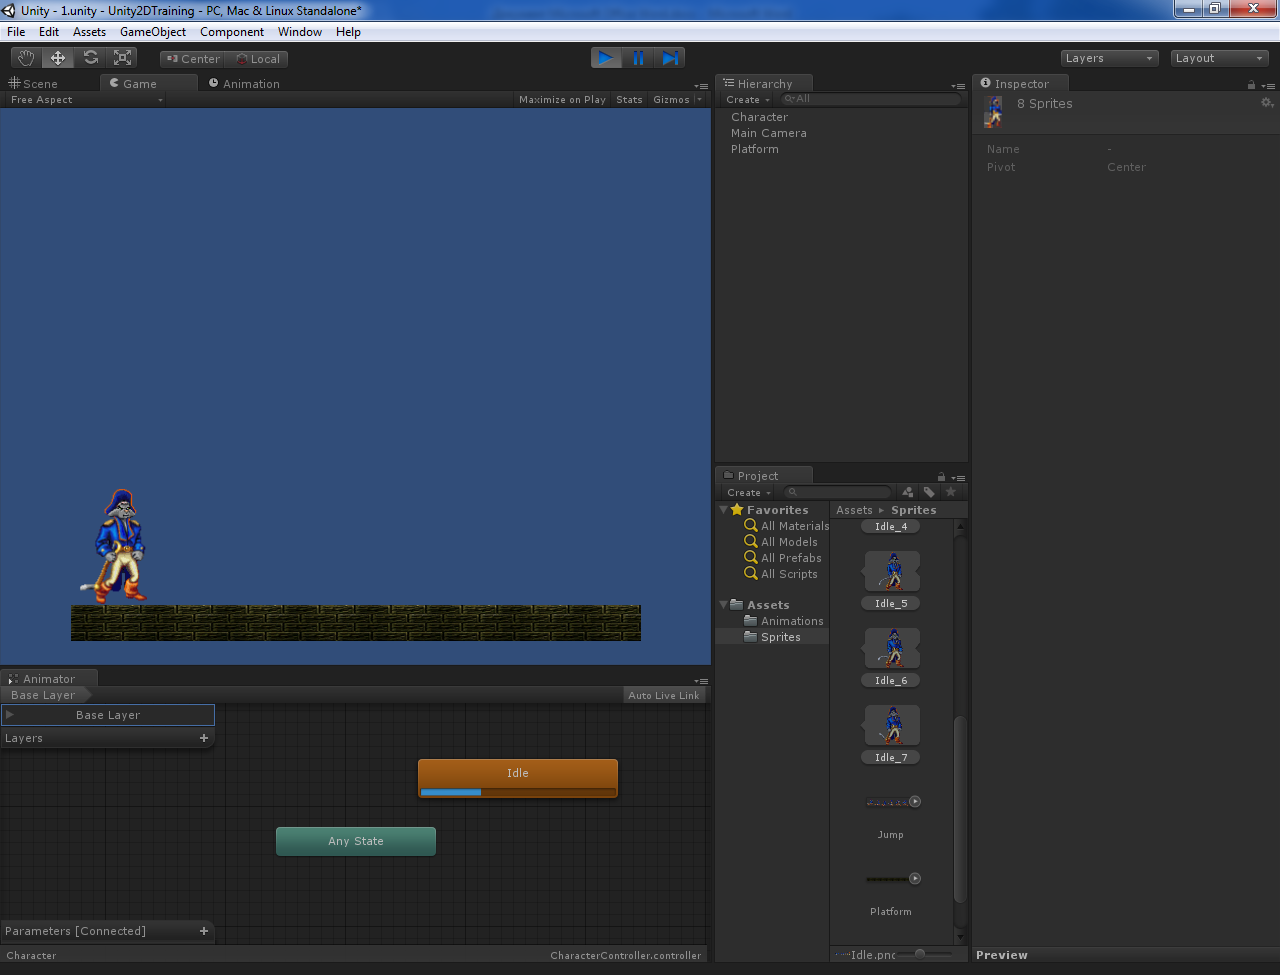Screen dimensions: 1280x975
Task: Open the Inspector panel options menu
Action: click(1266, 86)
